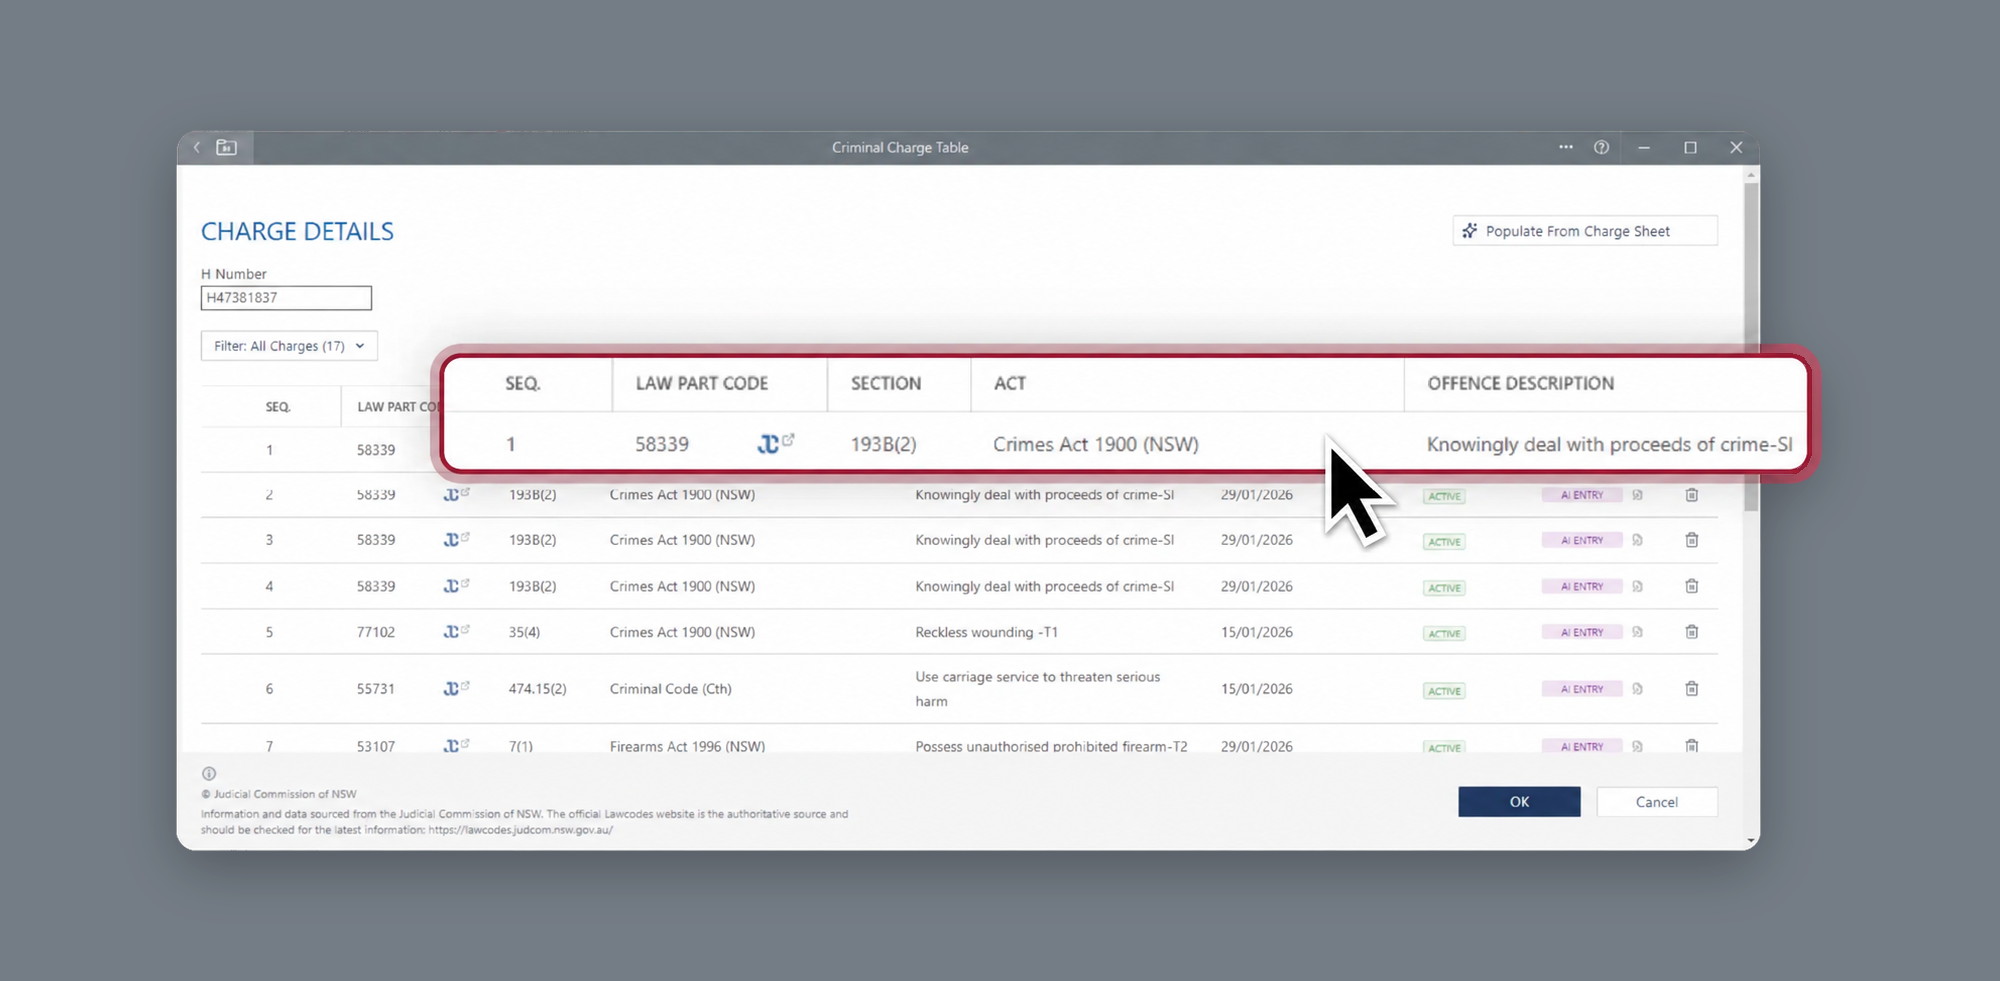Click the Cancel button
Viewport: 2000px width, 981px height.
(x=1657, y=802)
